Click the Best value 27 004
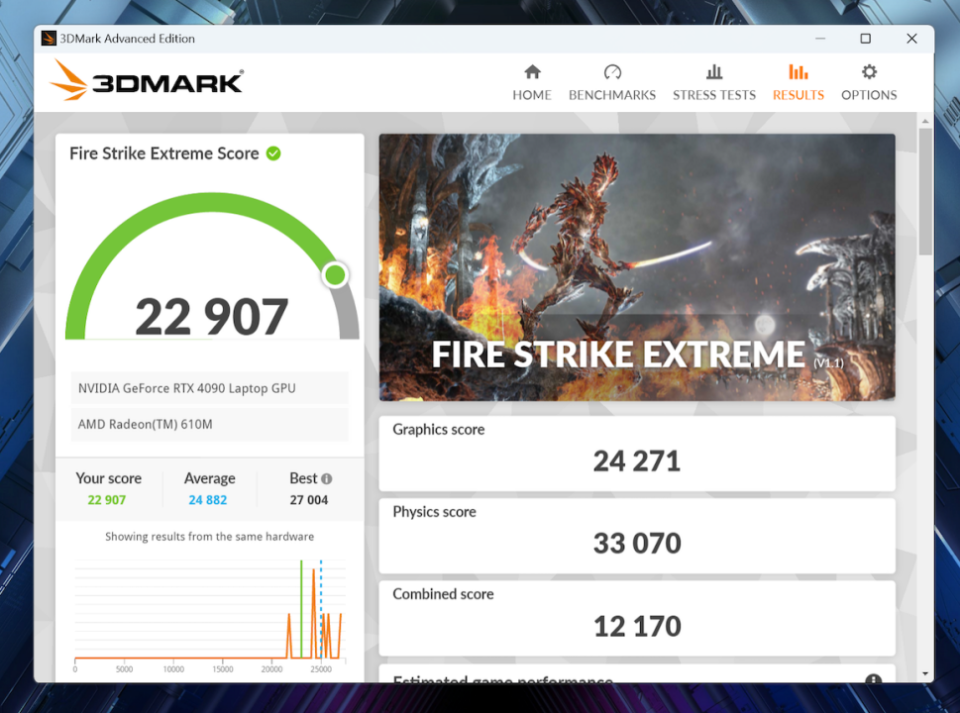 [309, 500]
